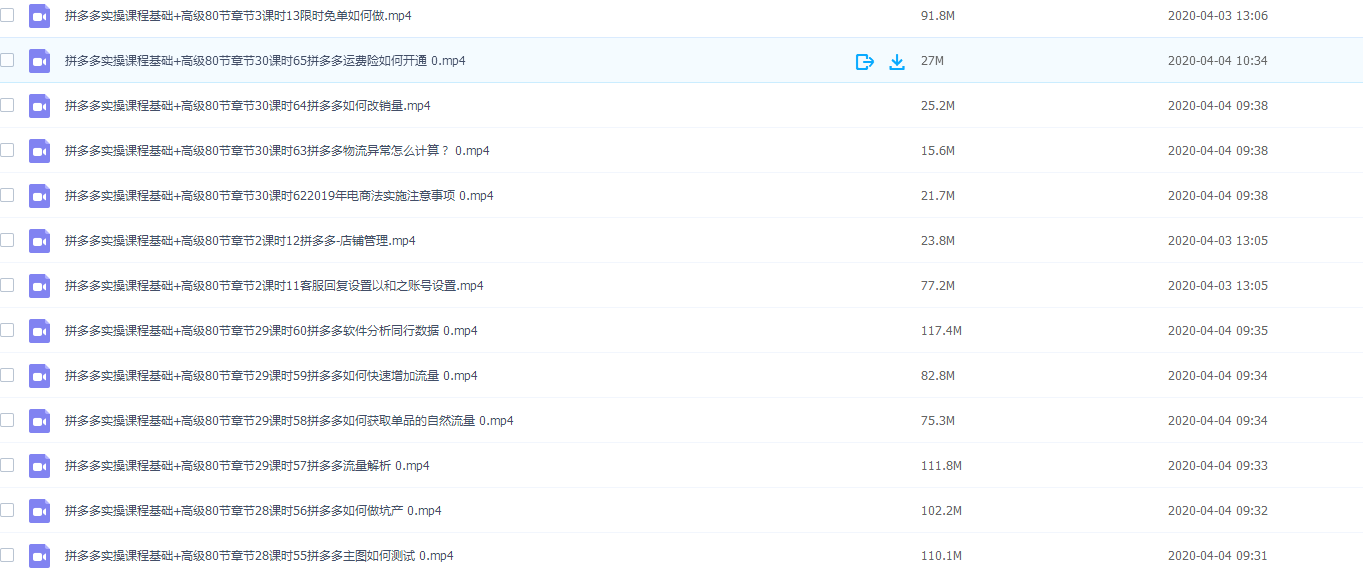
Task: Select the checkbox of 课时55拼多多主图如何测试
Action: [7, 555]
